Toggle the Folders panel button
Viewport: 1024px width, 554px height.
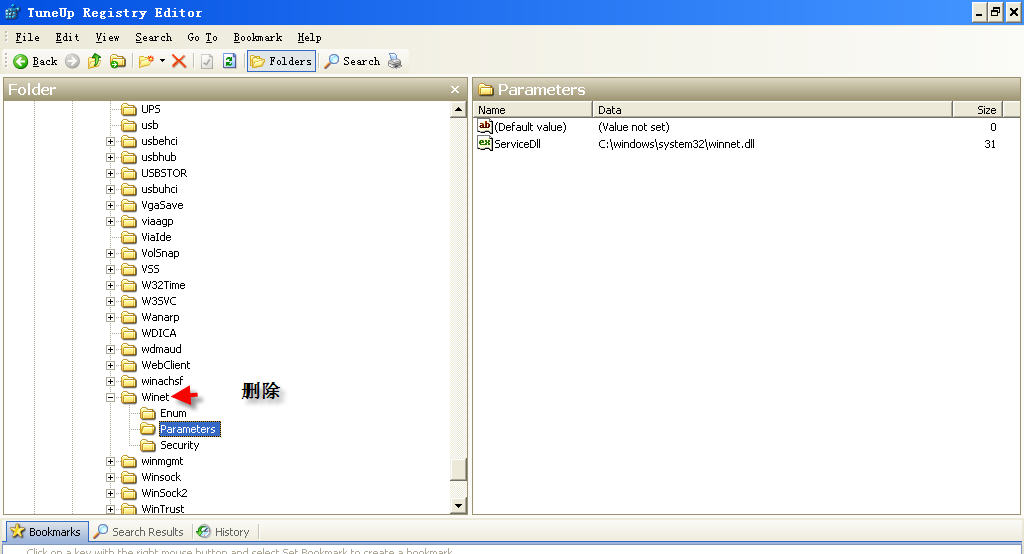click(x=281, y=61)
